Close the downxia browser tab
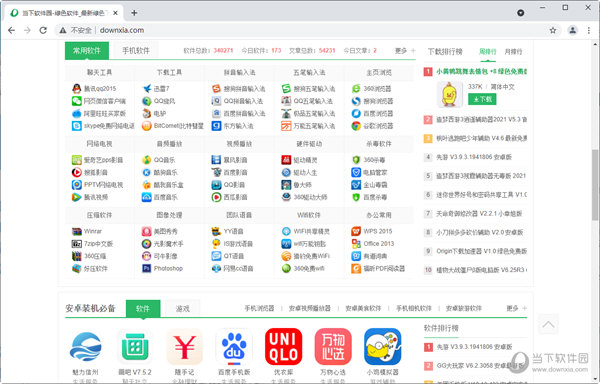The height and width of the screenshot is (384, 600). 116,13
